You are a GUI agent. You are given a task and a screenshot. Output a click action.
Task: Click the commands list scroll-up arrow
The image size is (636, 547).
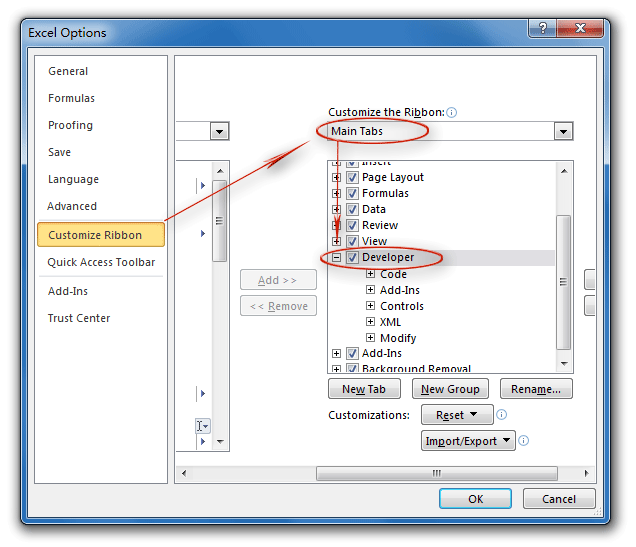click(220, 171)
